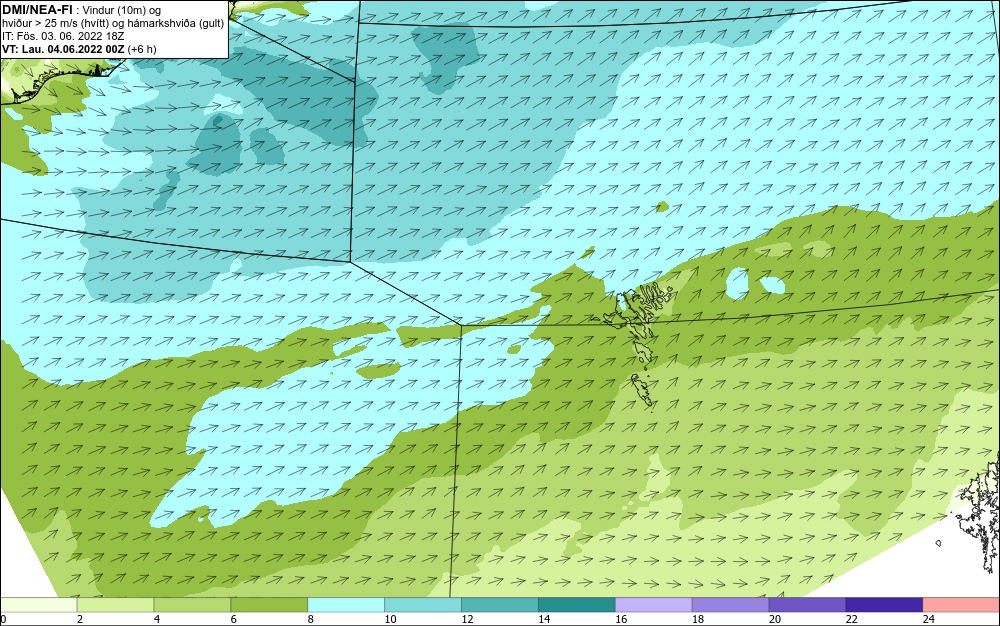The height and width of the screenshot is (626, 1000).
Task: Click the 0–2 m/s pale yellow legend swatch
Action: 39,605
